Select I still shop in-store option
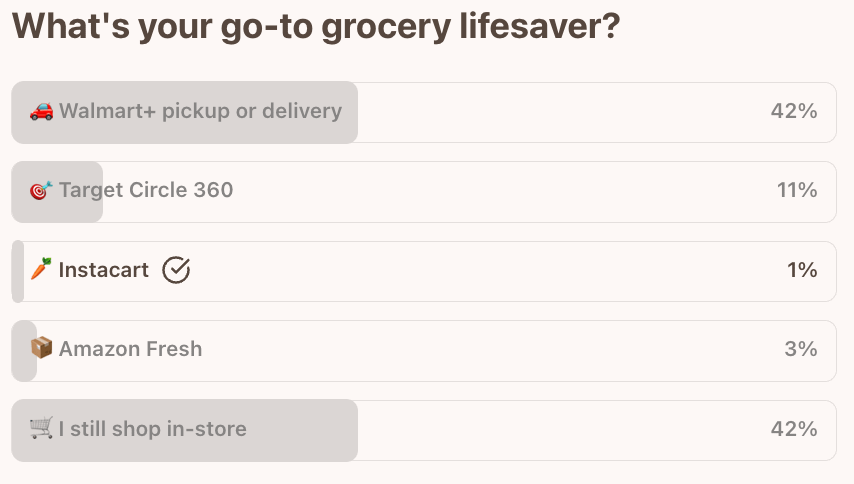Screen dimensions: 854x484 point(424,431)
